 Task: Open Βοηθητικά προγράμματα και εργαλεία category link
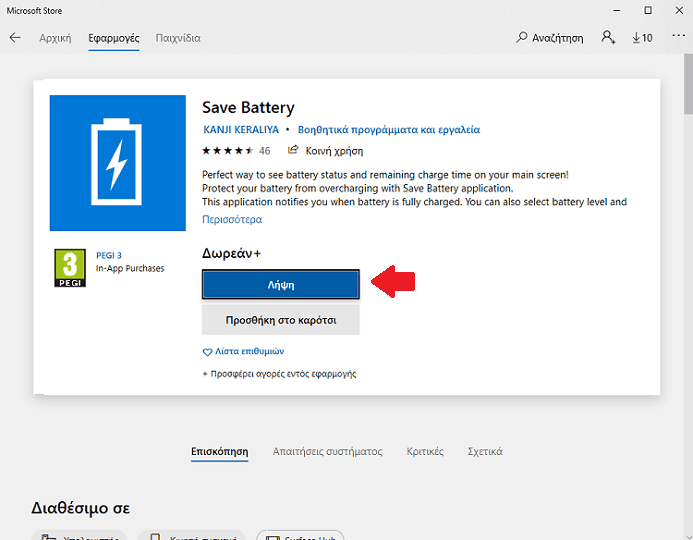click(x=389, y=129)
